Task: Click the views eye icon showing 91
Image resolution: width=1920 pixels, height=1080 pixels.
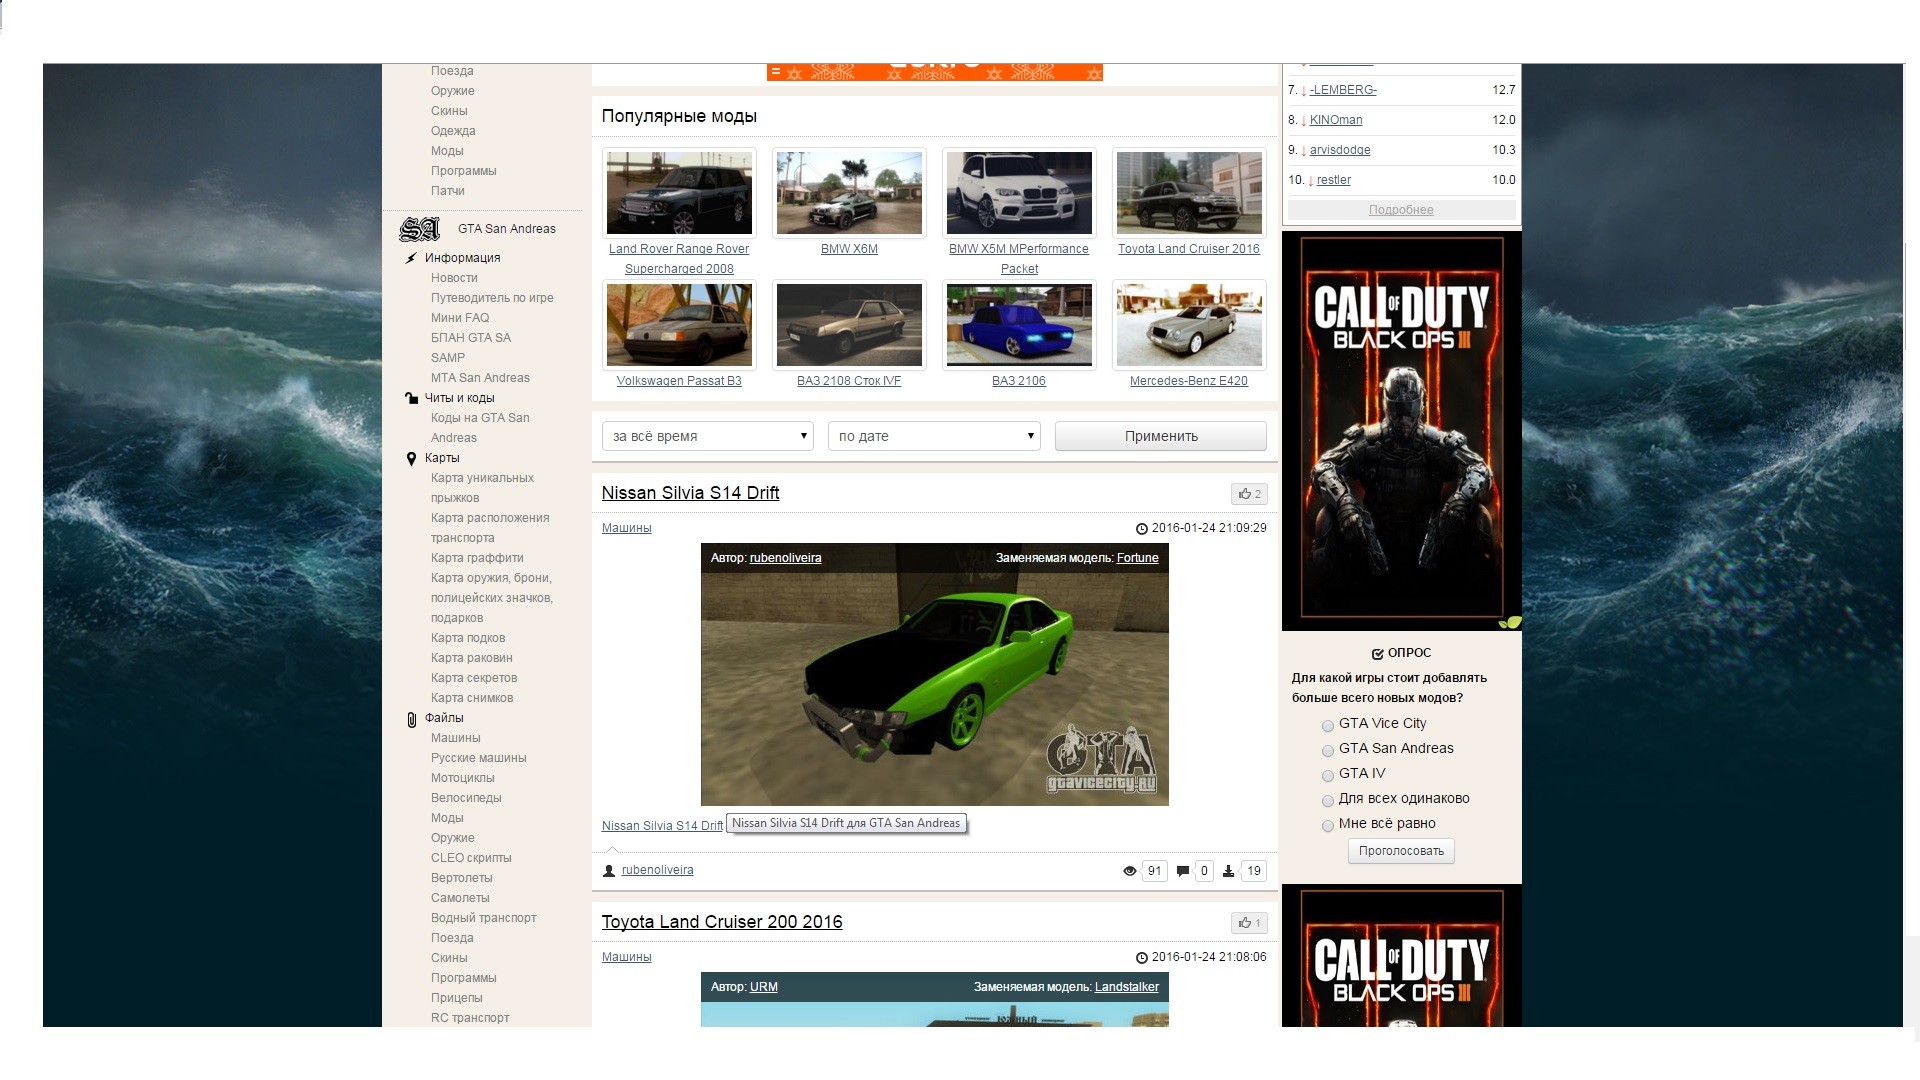Action: click(x=1130, y=871)
